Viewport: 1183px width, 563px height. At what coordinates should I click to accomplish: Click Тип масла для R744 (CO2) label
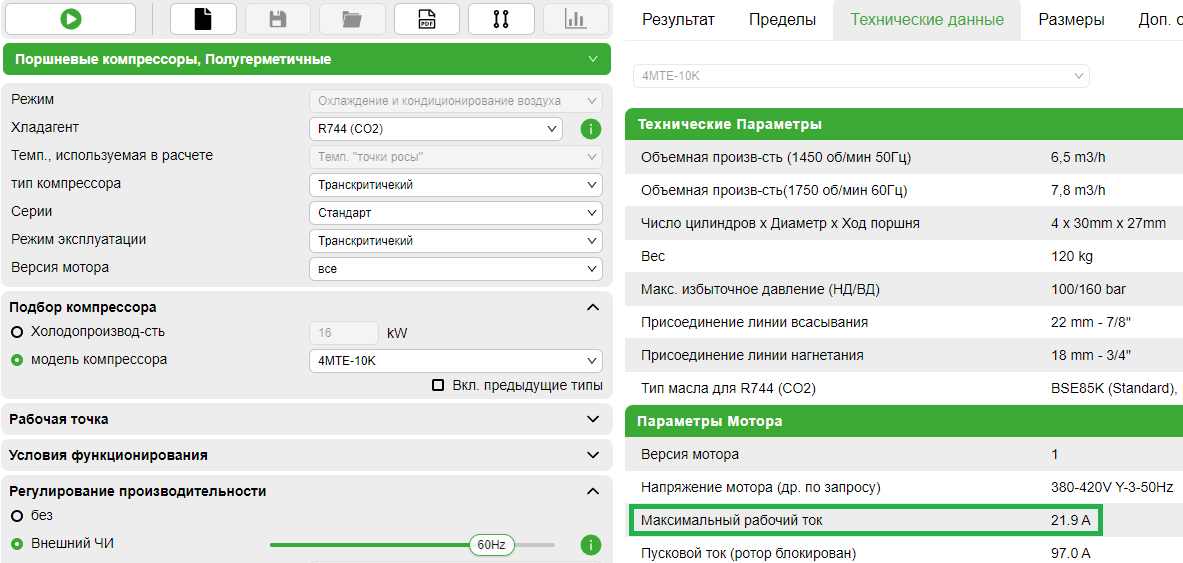tap(728, 388)
